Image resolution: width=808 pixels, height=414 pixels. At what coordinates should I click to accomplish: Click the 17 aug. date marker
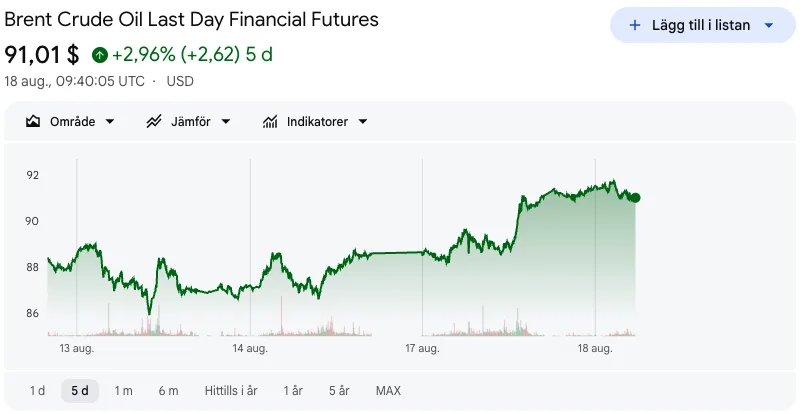[422, 349]
